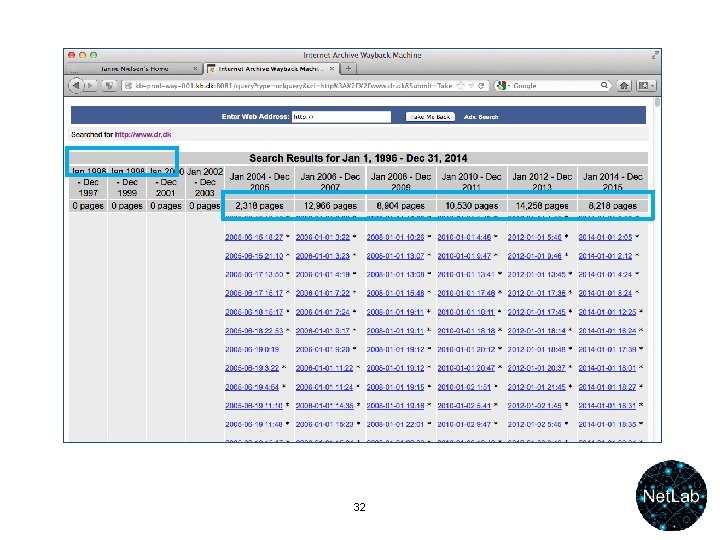Open the 2012-01-01 13:45 capture
This screenshot has height=540, width=720.
(536, 274)
